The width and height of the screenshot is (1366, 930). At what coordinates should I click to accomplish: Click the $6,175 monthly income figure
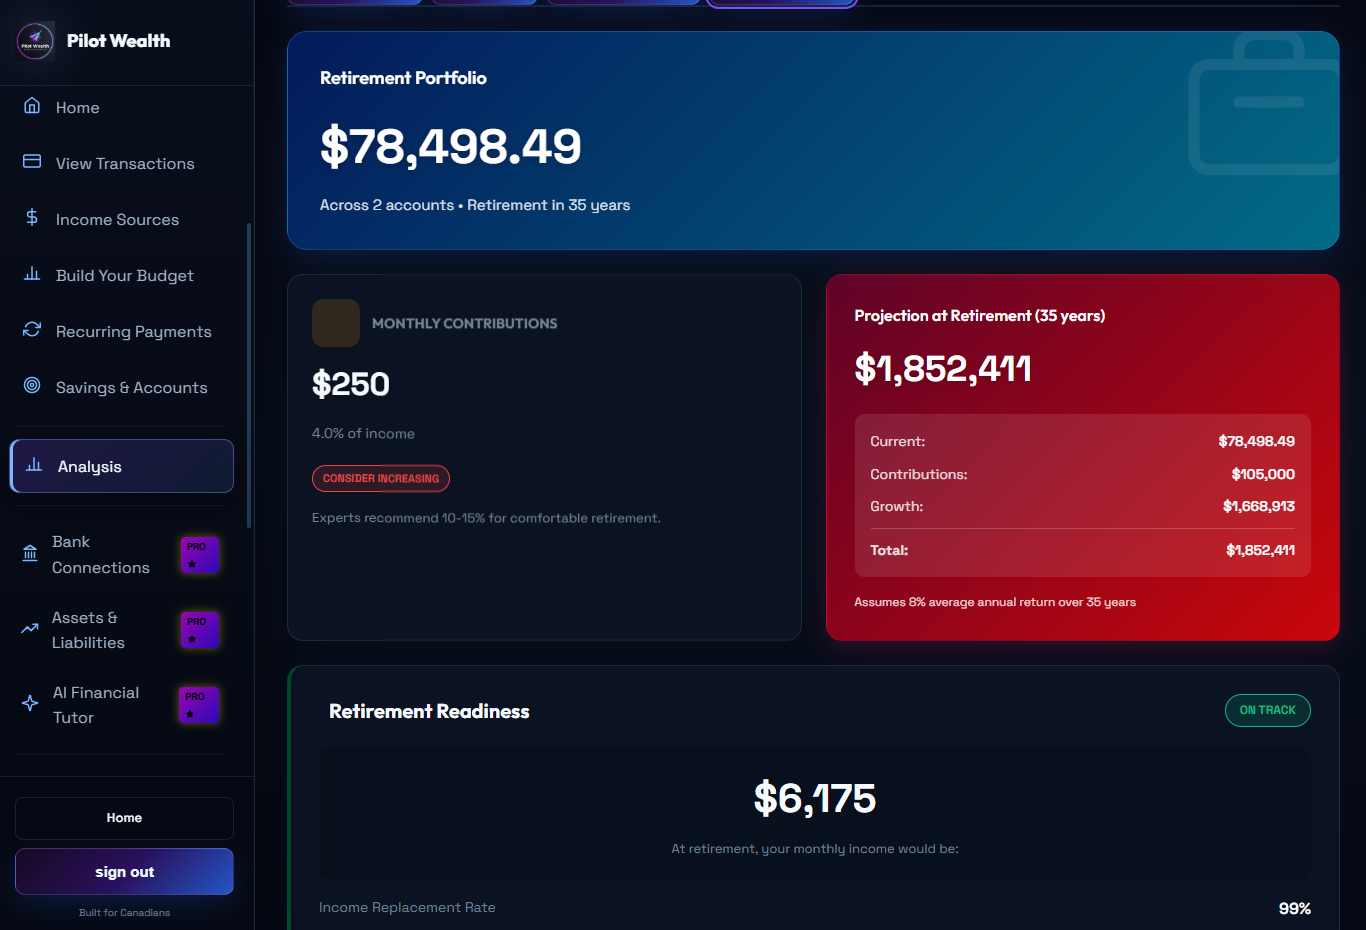coord(815,798)
